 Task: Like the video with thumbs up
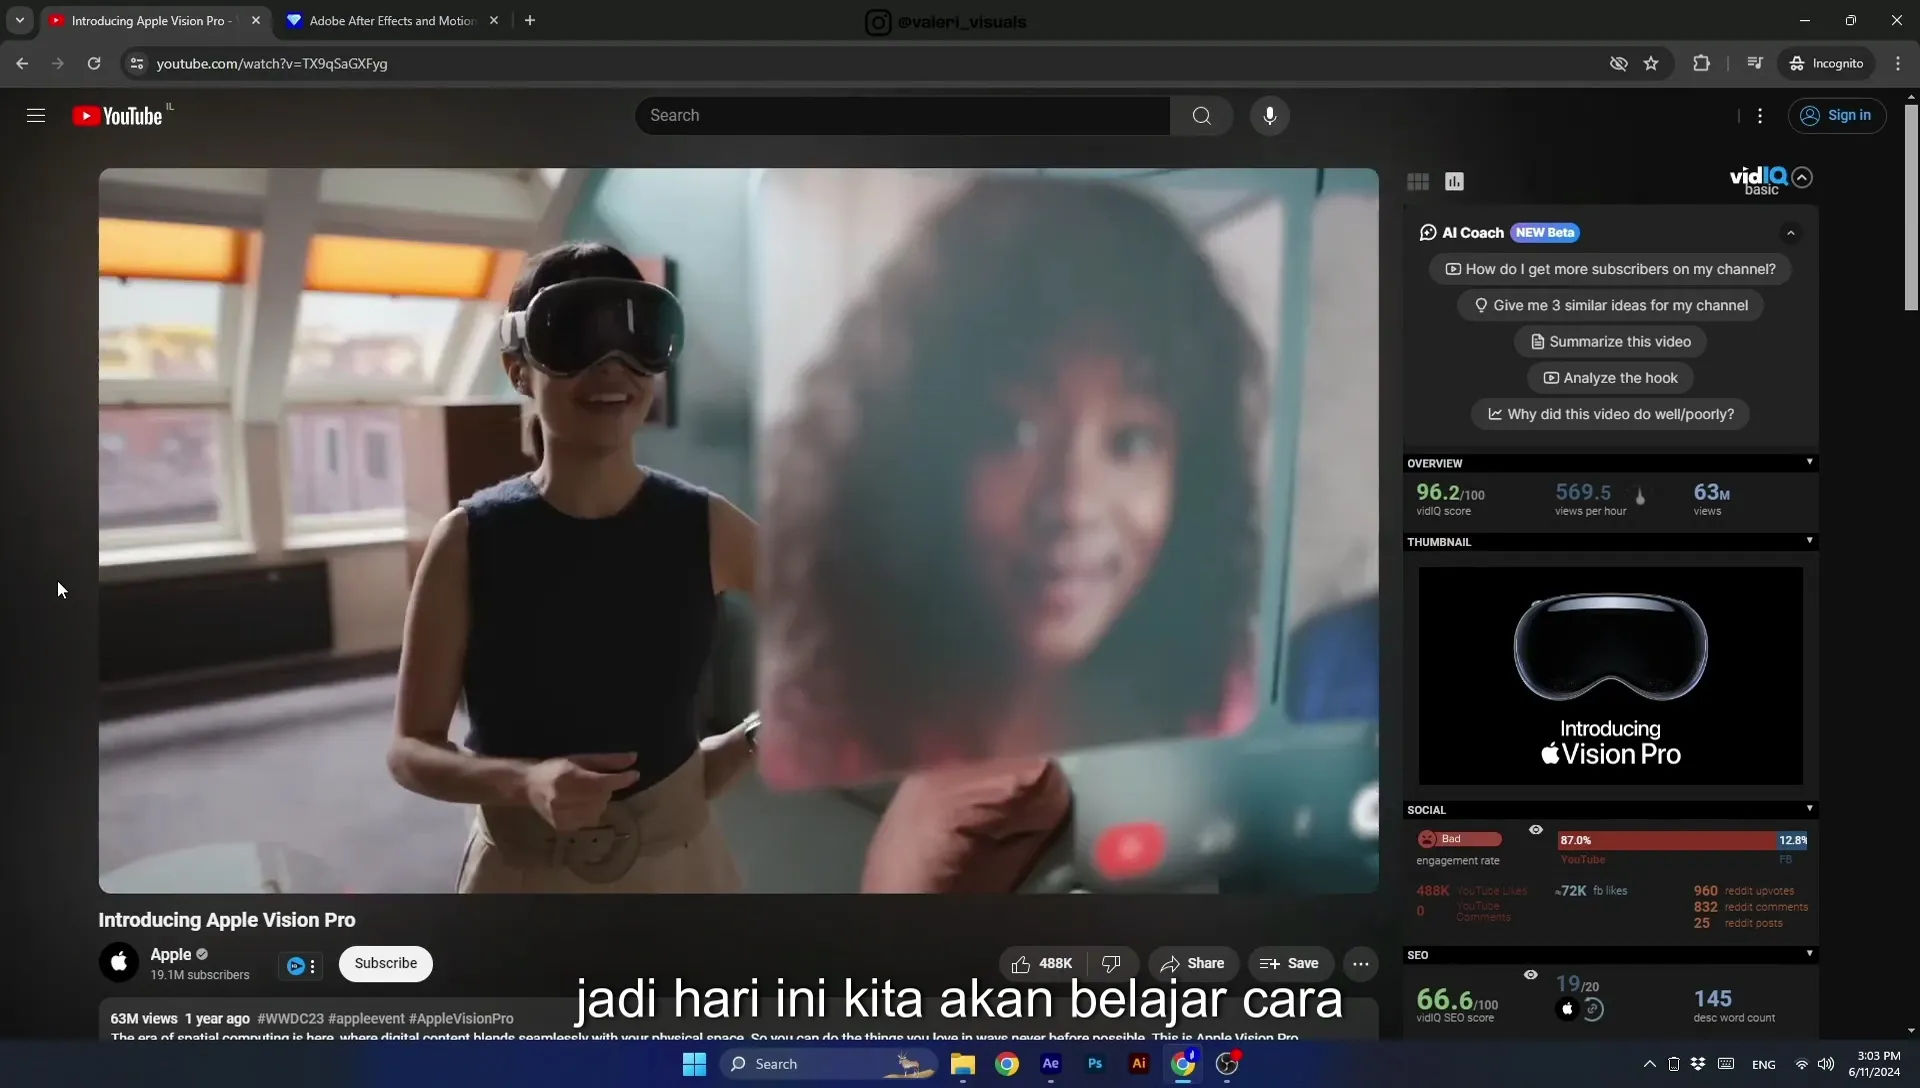[1042, 964]
